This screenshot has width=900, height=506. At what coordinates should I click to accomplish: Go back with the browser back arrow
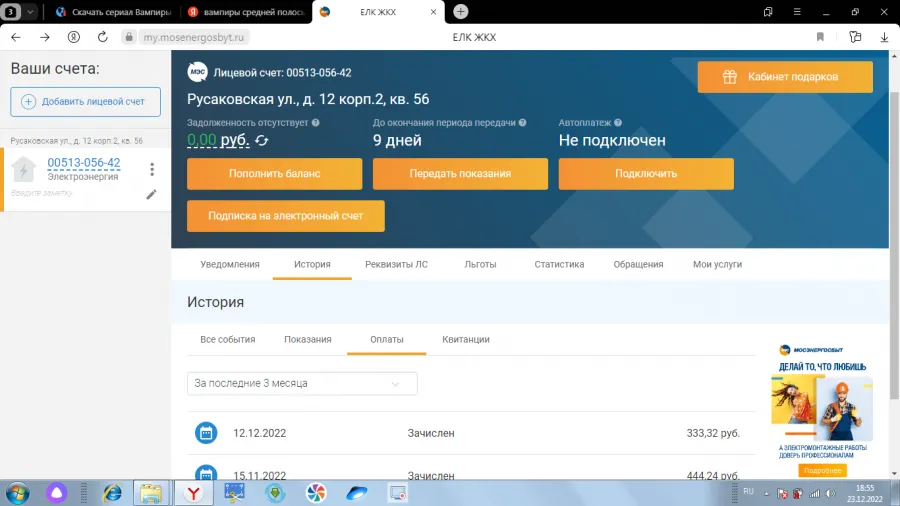click(15, 37)
